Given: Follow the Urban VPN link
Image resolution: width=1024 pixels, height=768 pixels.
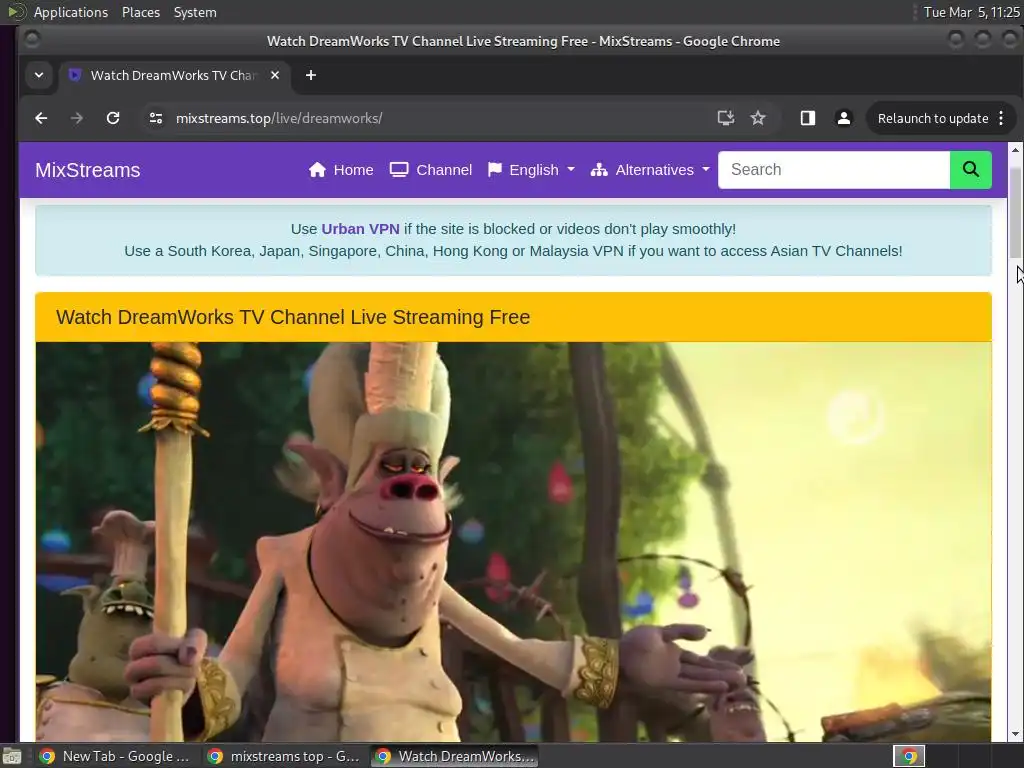Looking at the screenshot, I should [x=360, y=229].
